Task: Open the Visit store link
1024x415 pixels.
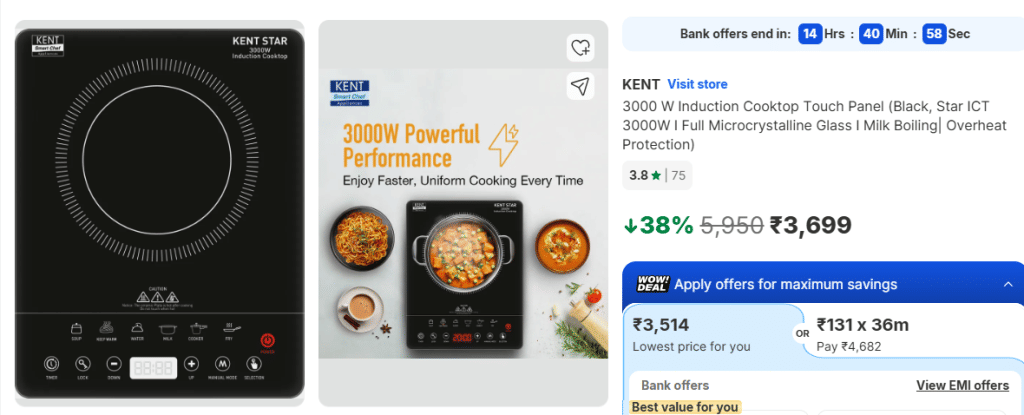Action: click(697, 84)
